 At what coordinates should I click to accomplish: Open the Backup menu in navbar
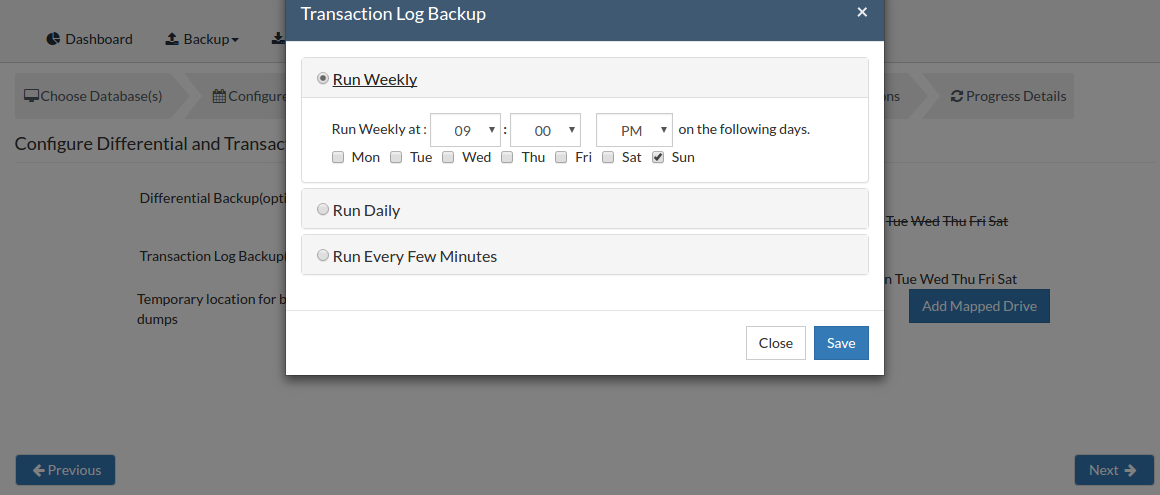point(202,39)
